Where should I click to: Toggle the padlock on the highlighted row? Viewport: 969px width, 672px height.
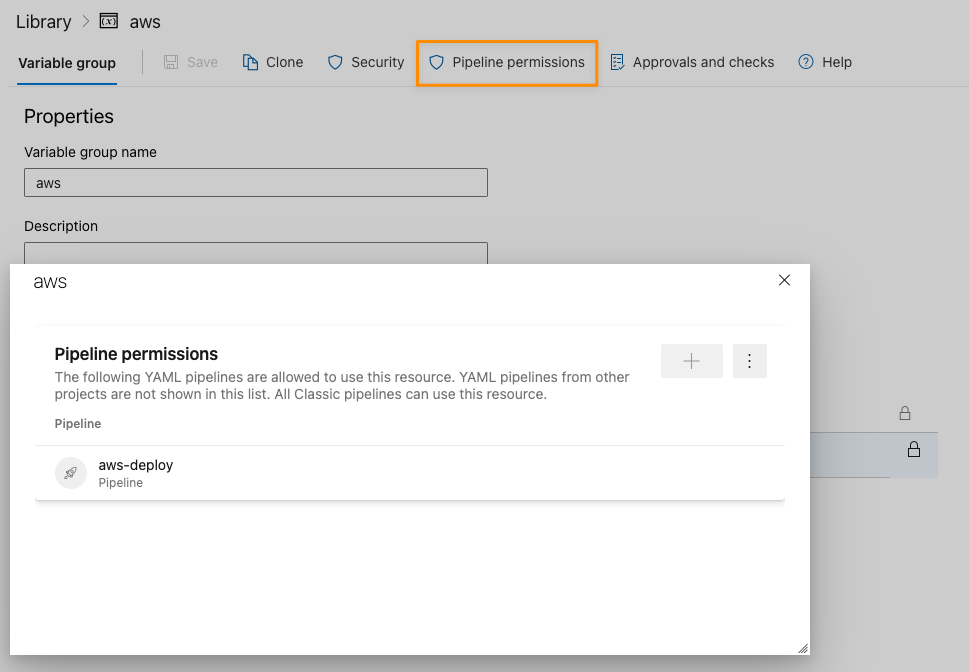tap(913, 450)
